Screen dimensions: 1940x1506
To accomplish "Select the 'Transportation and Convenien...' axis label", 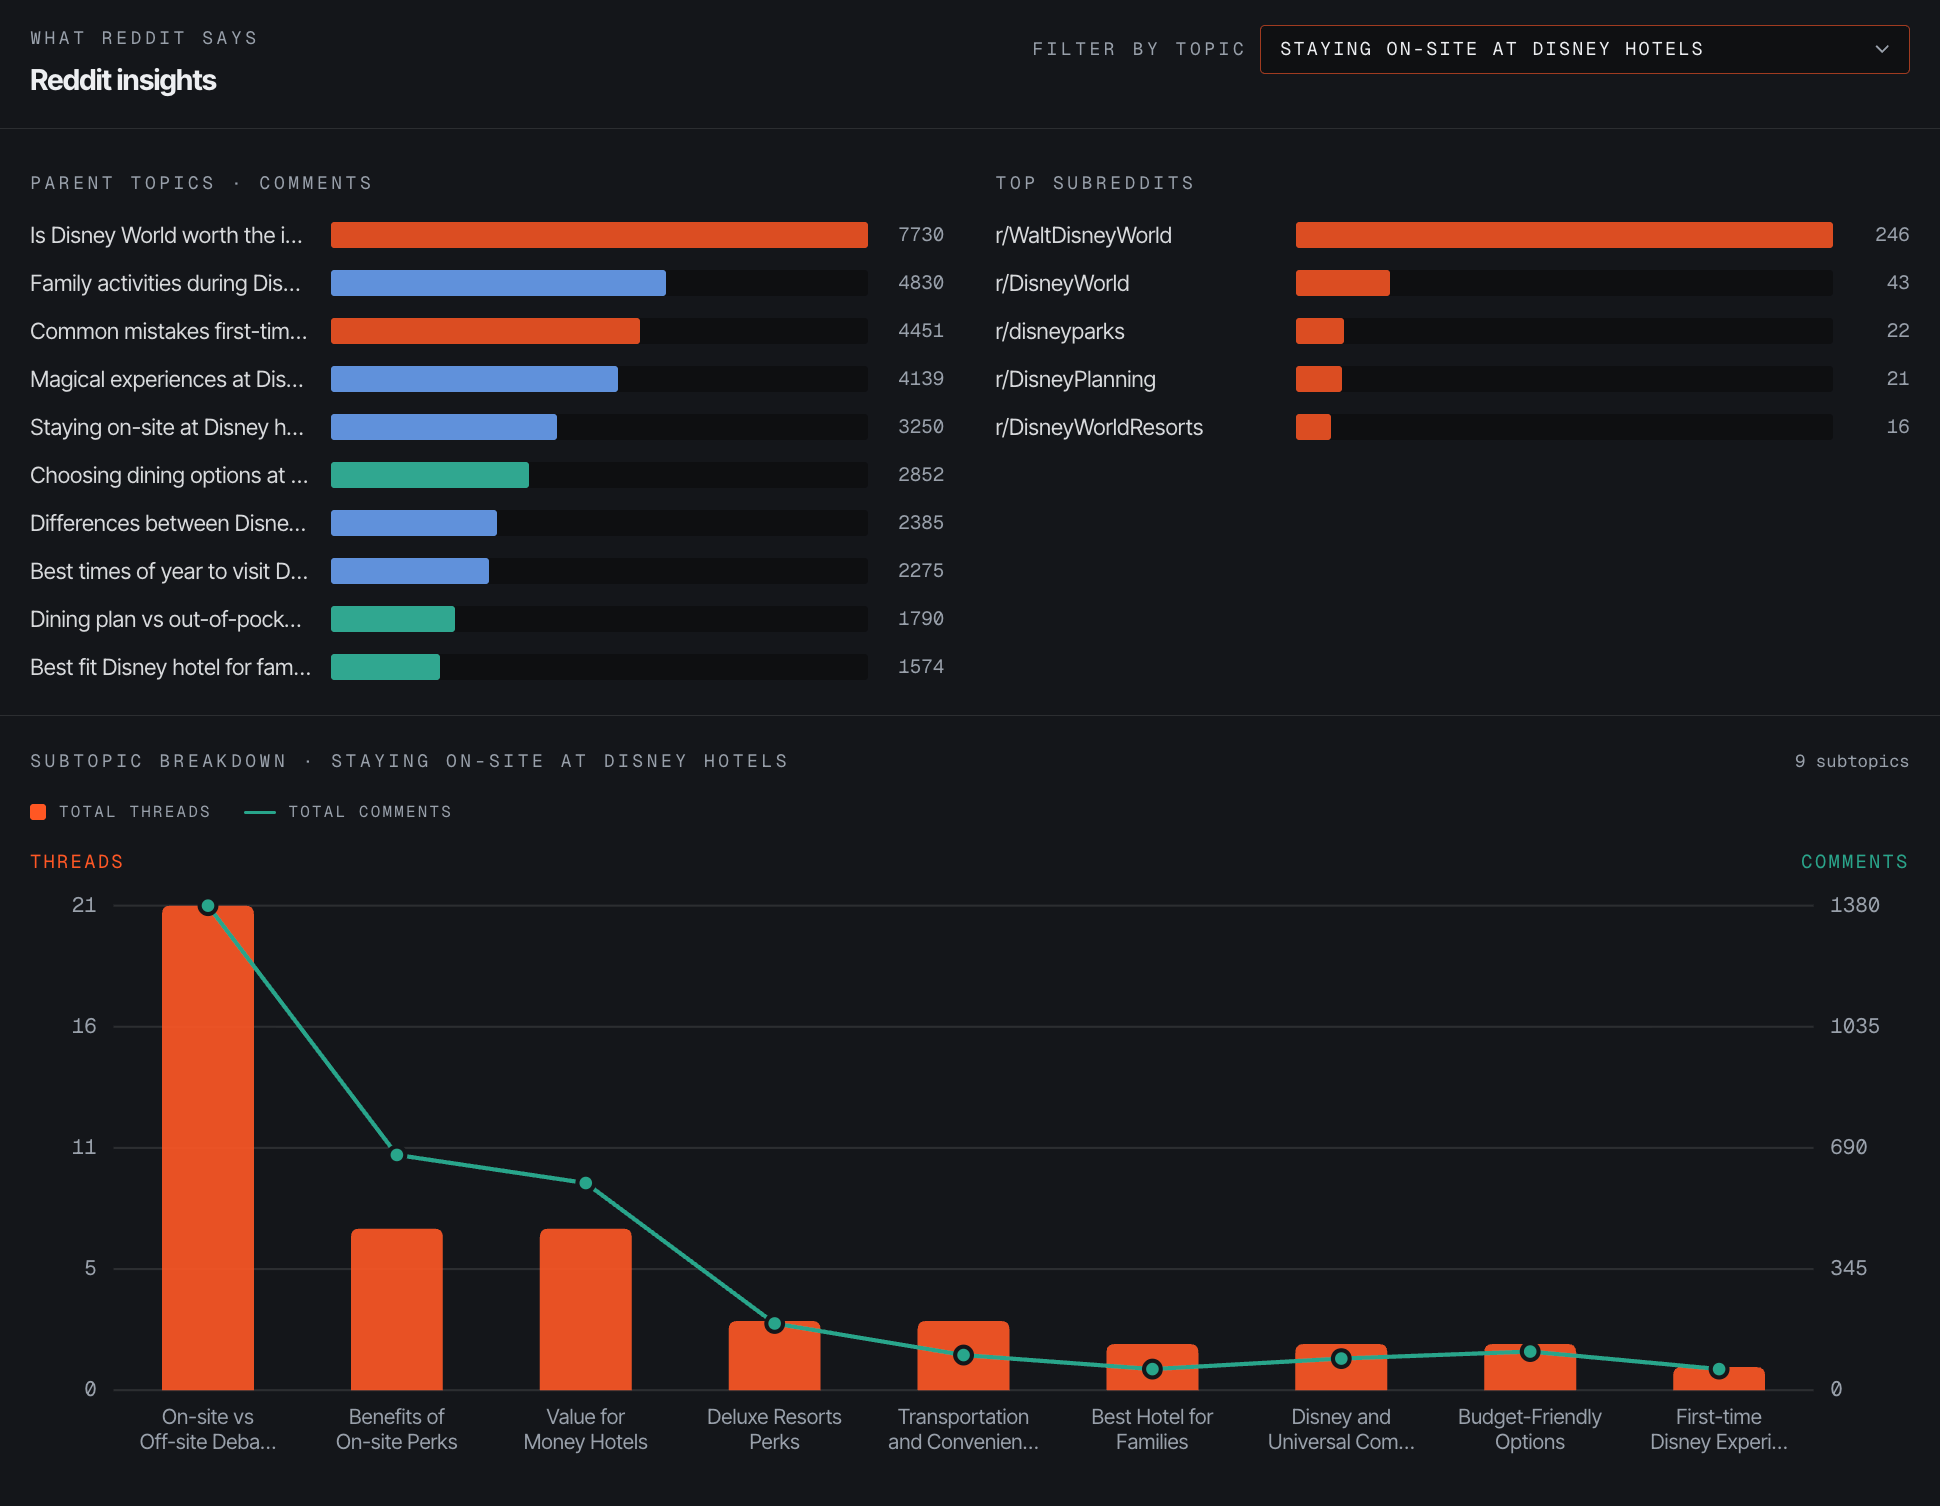I will [x=963, y=1429].
